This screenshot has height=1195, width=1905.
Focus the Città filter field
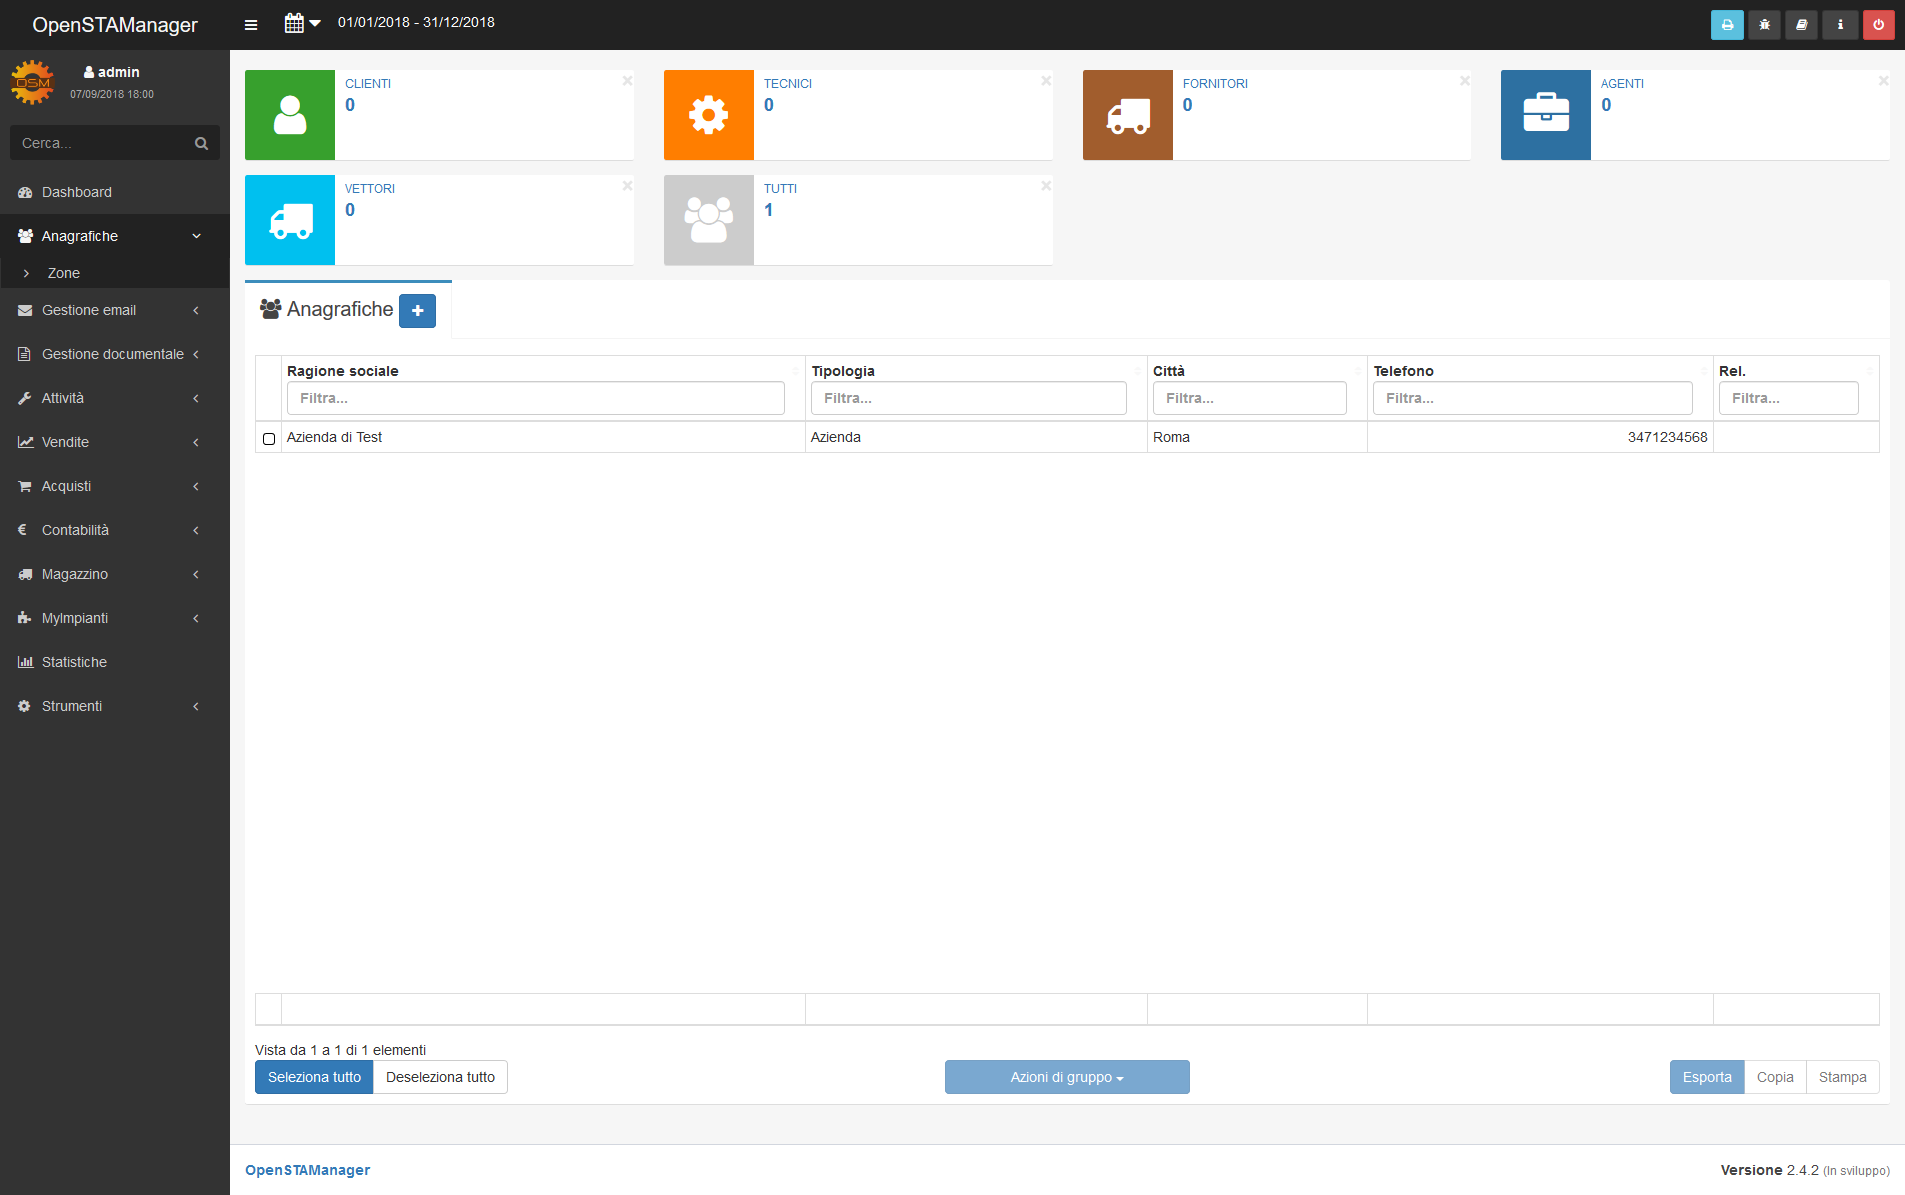click(x=1250, y=398)
